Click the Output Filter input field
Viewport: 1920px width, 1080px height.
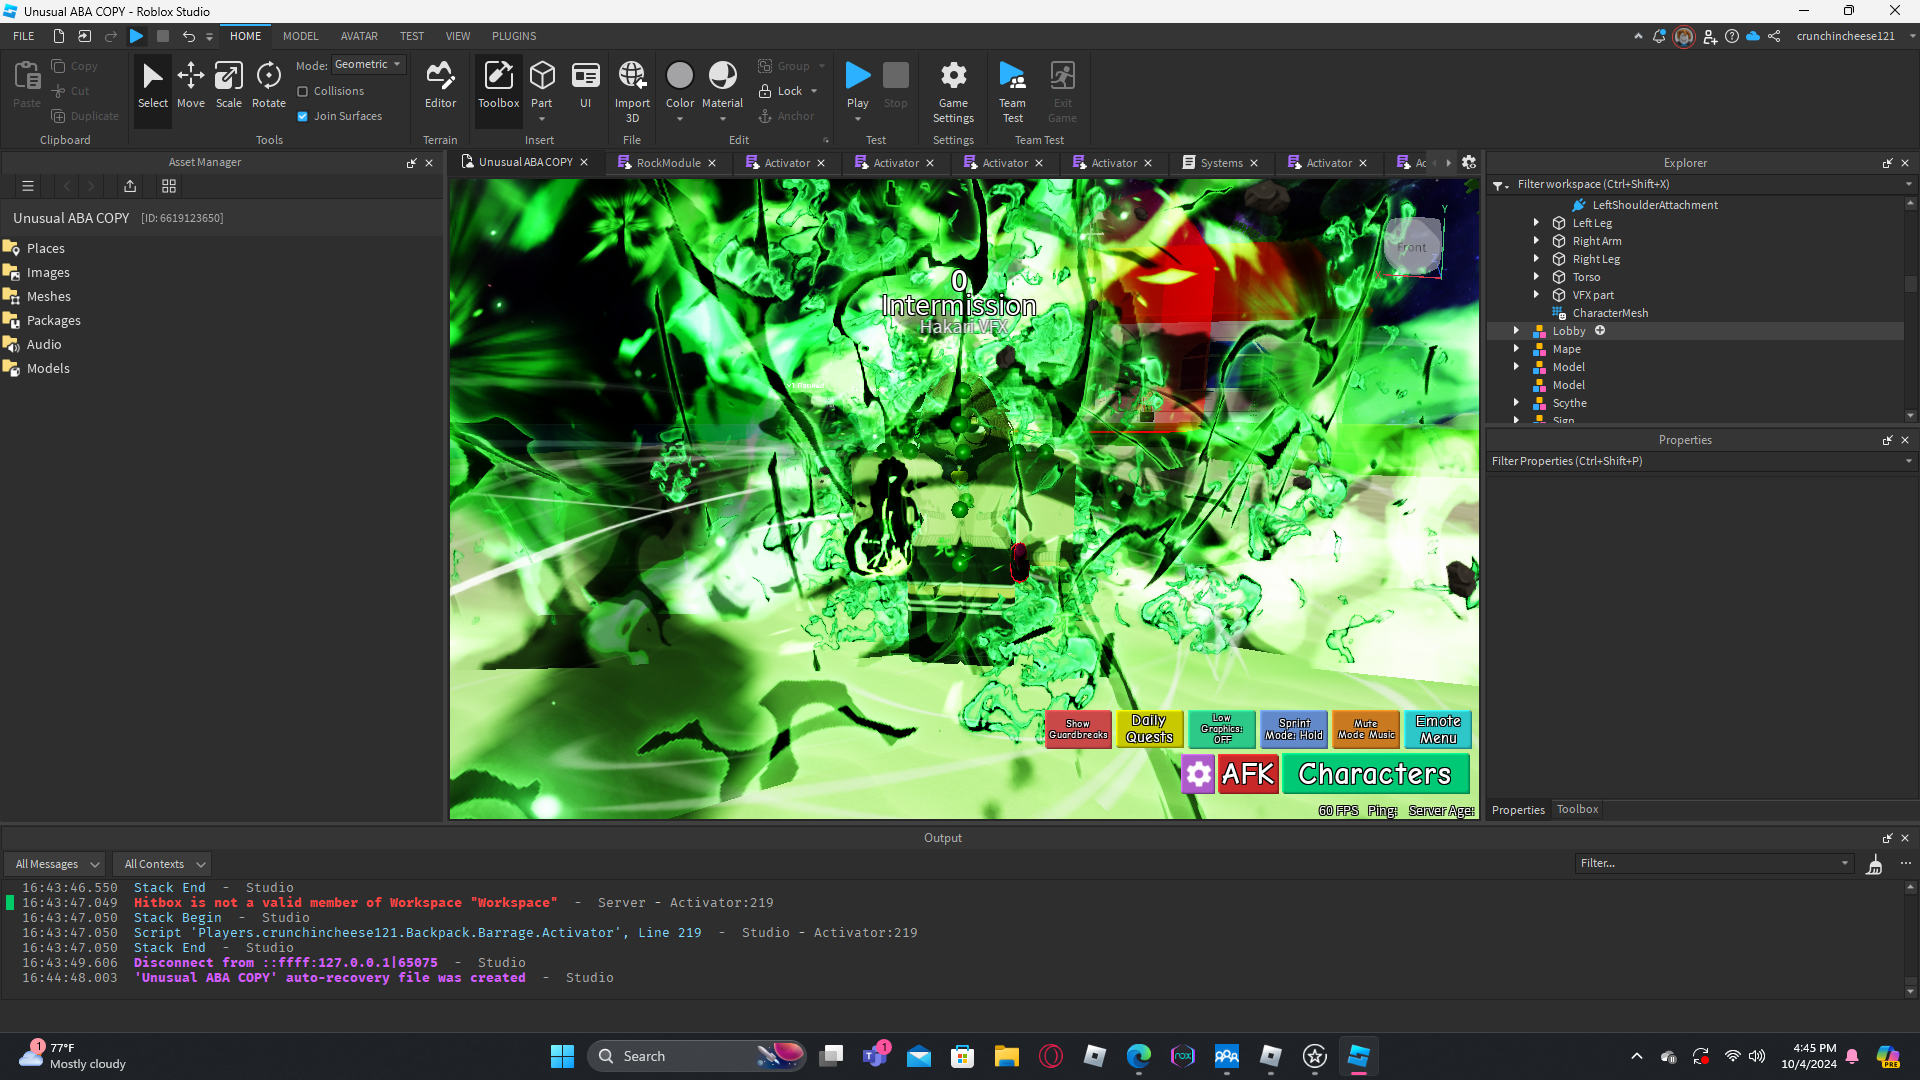coord(1714,864)
